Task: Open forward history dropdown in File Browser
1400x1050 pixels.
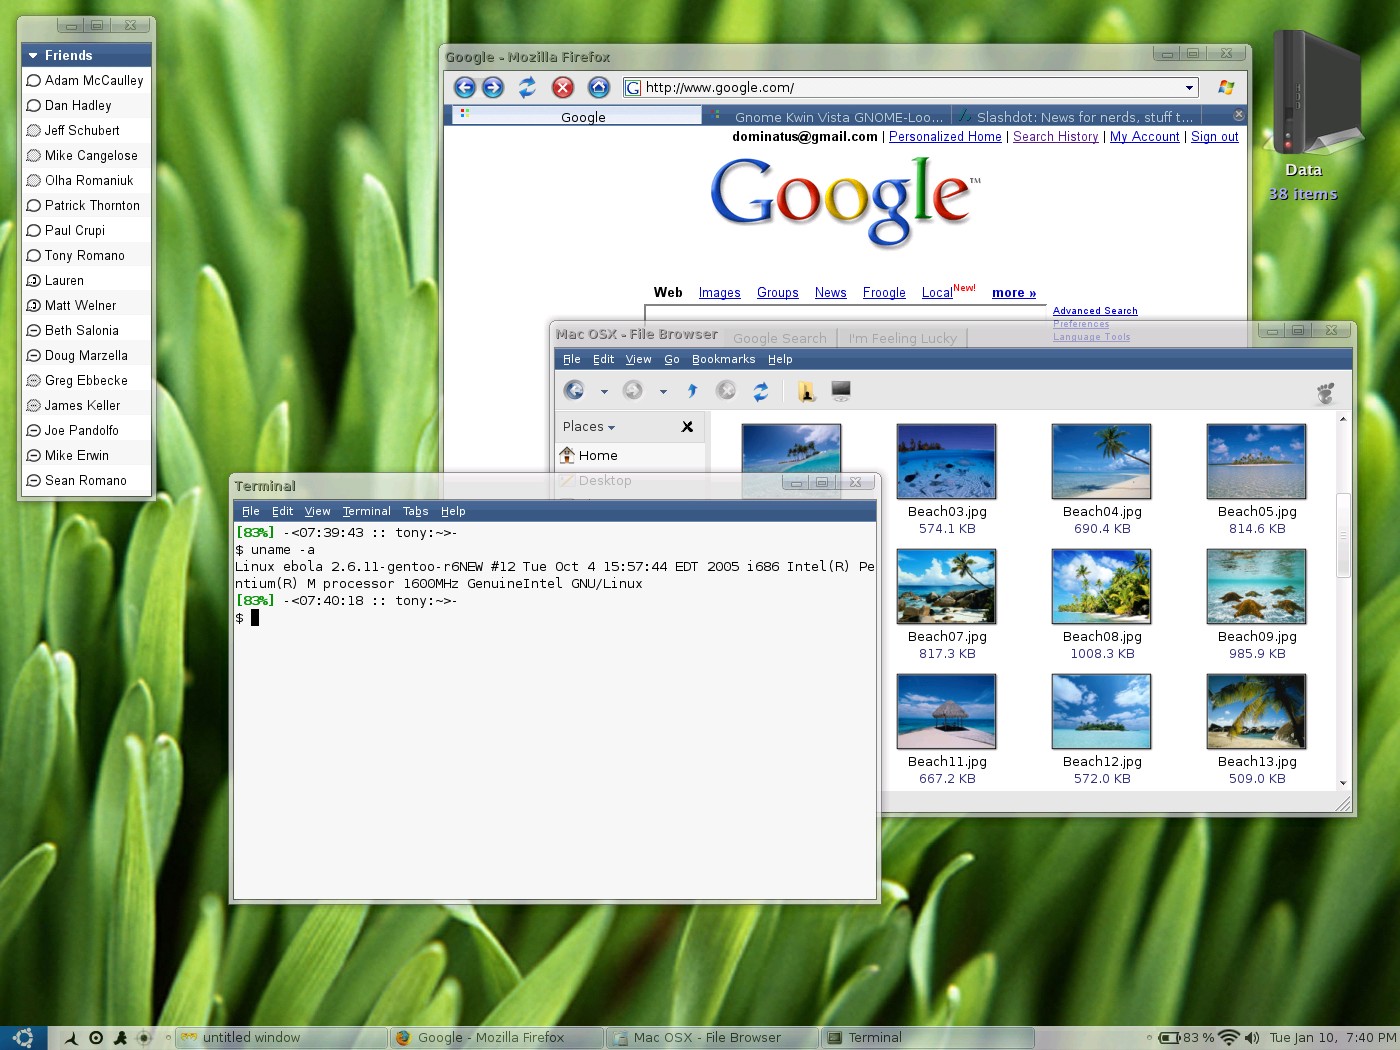Action: click(x=663, y=392)
